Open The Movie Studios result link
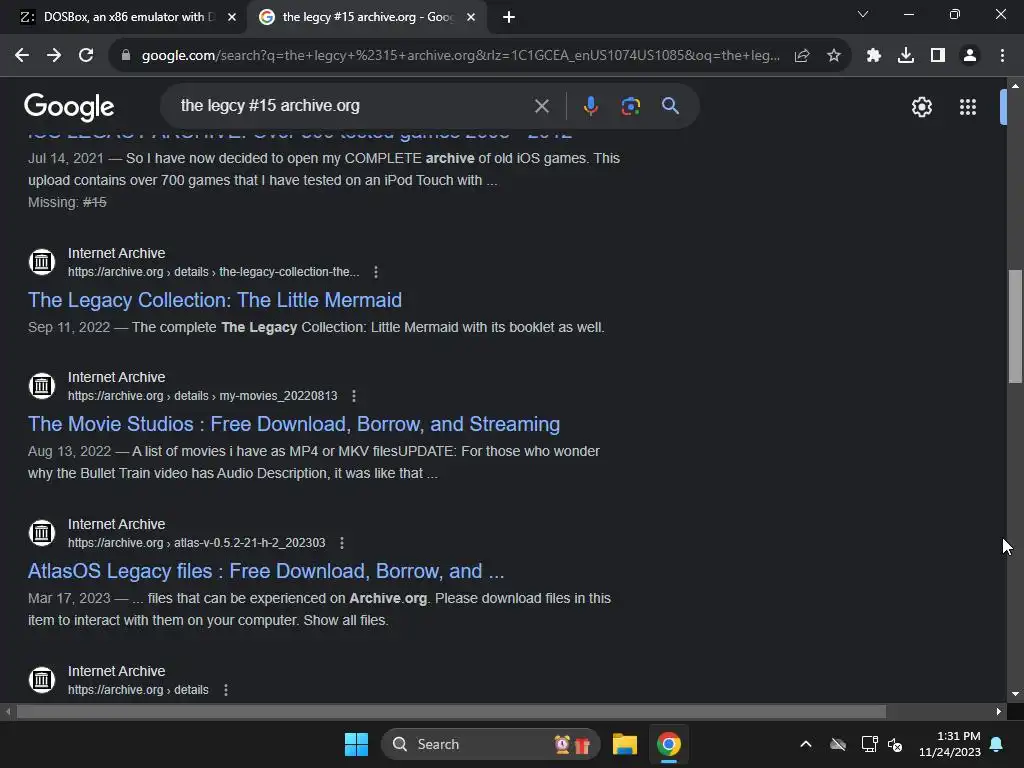Viewport: 1024px width, 768px height. (294, 424)
